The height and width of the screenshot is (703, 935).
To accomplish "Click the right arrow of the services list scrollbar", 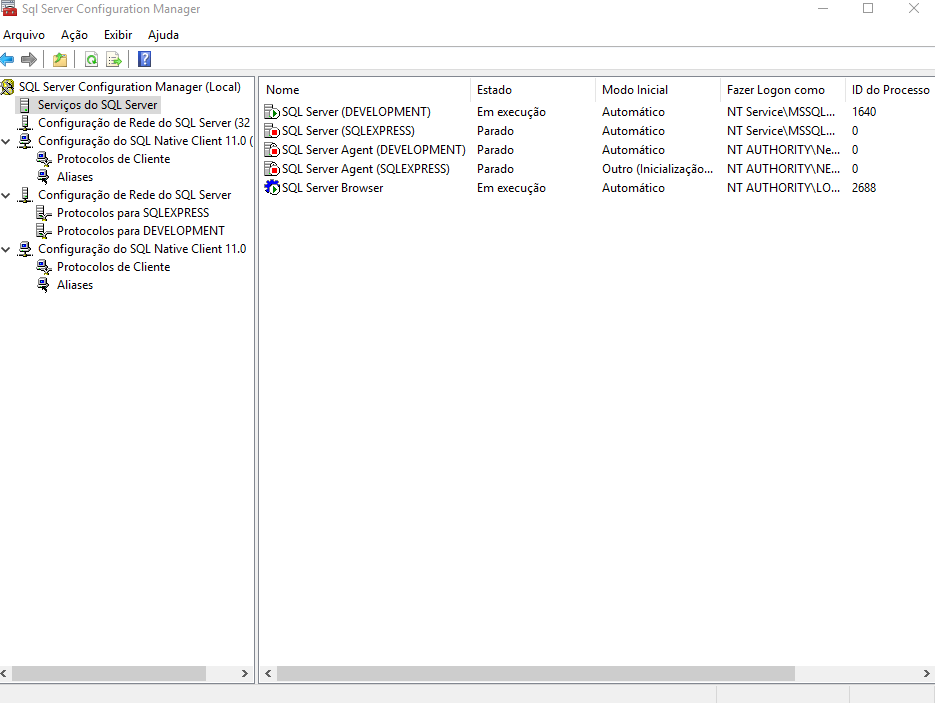I will 926,673.
